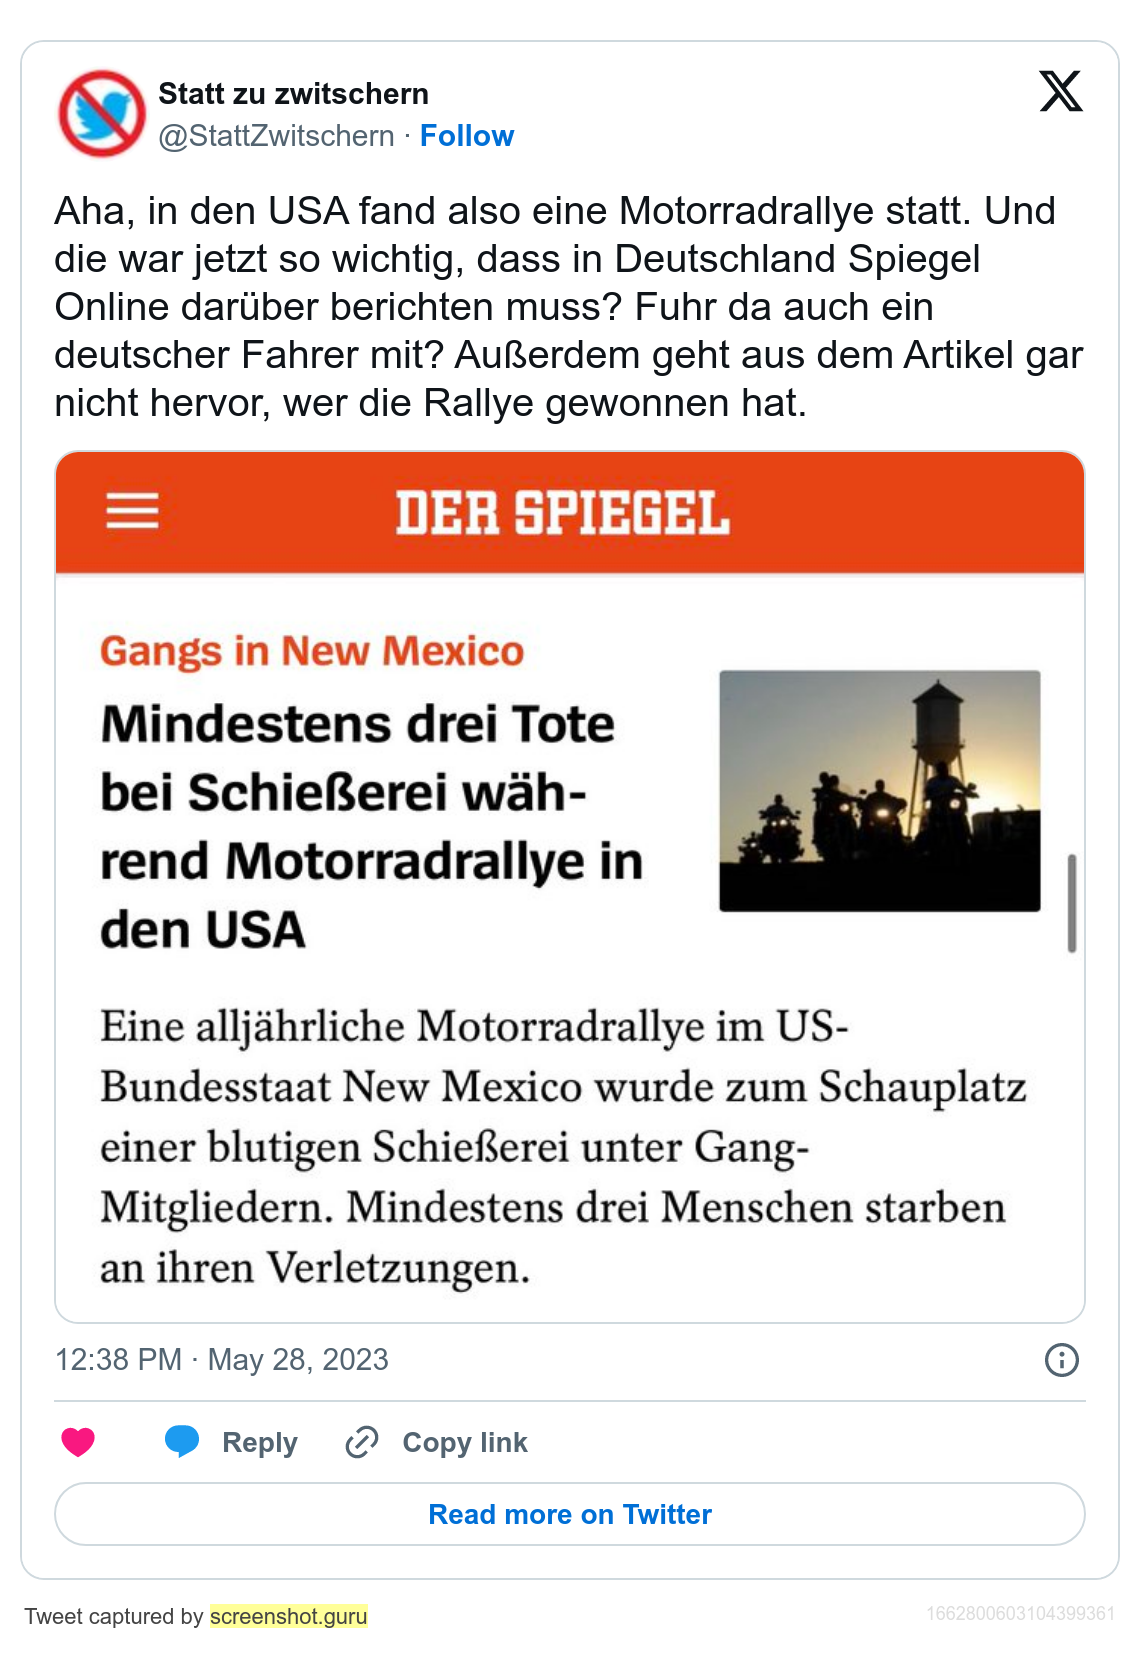Click the Mindestens drei Tote article headline
The height and width of the screenshot is (1672, 1140).
(x=371, y=826)
